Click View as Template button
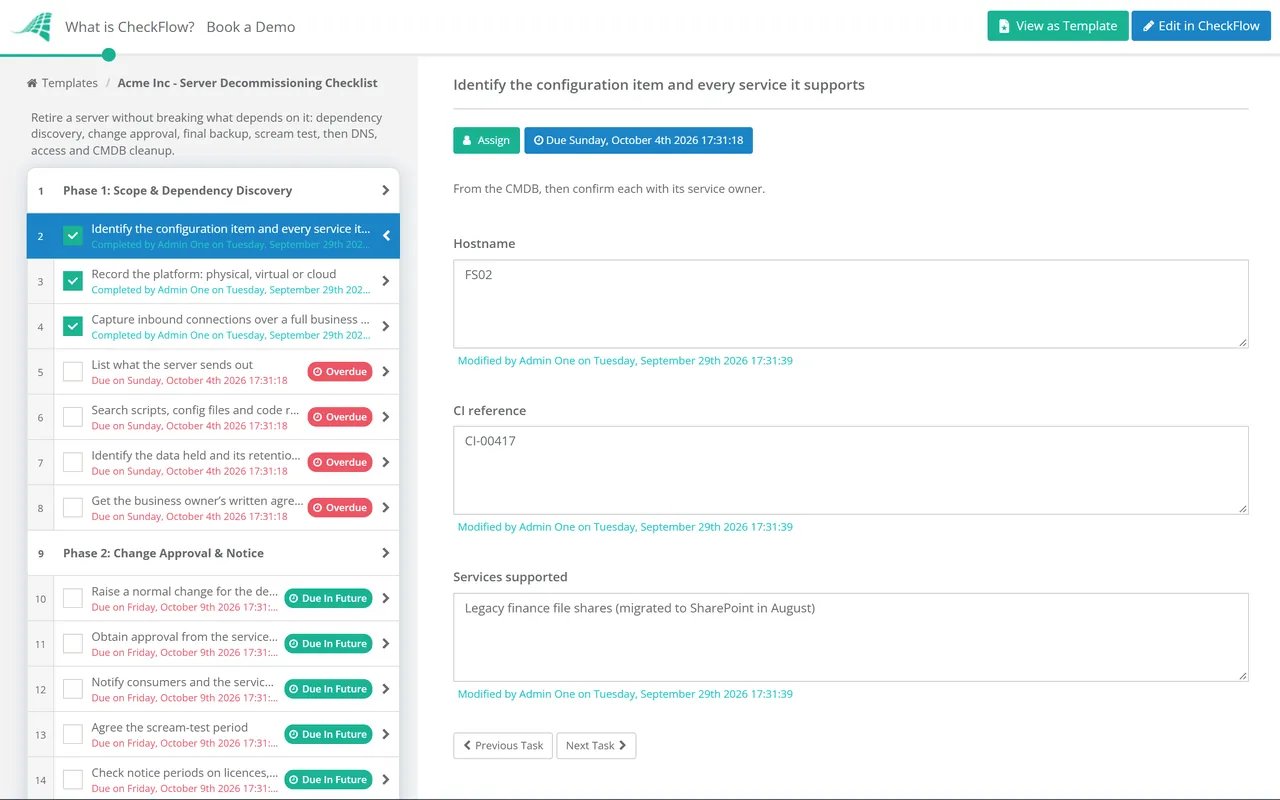This screenshot has width=1280, height=800. click(x=1058, y=26)
